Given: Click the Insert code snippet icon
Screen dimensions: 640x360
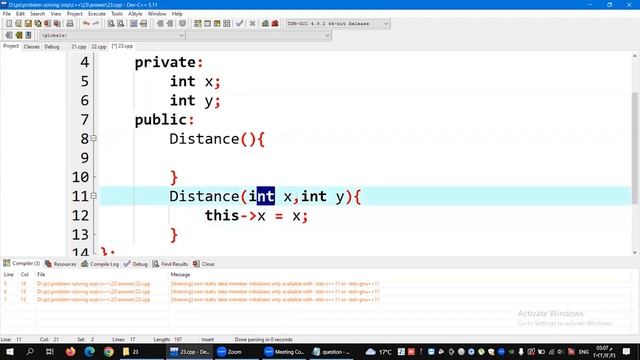Looking at the screenshot, I should pyautogui.click(x=9, y=35).
